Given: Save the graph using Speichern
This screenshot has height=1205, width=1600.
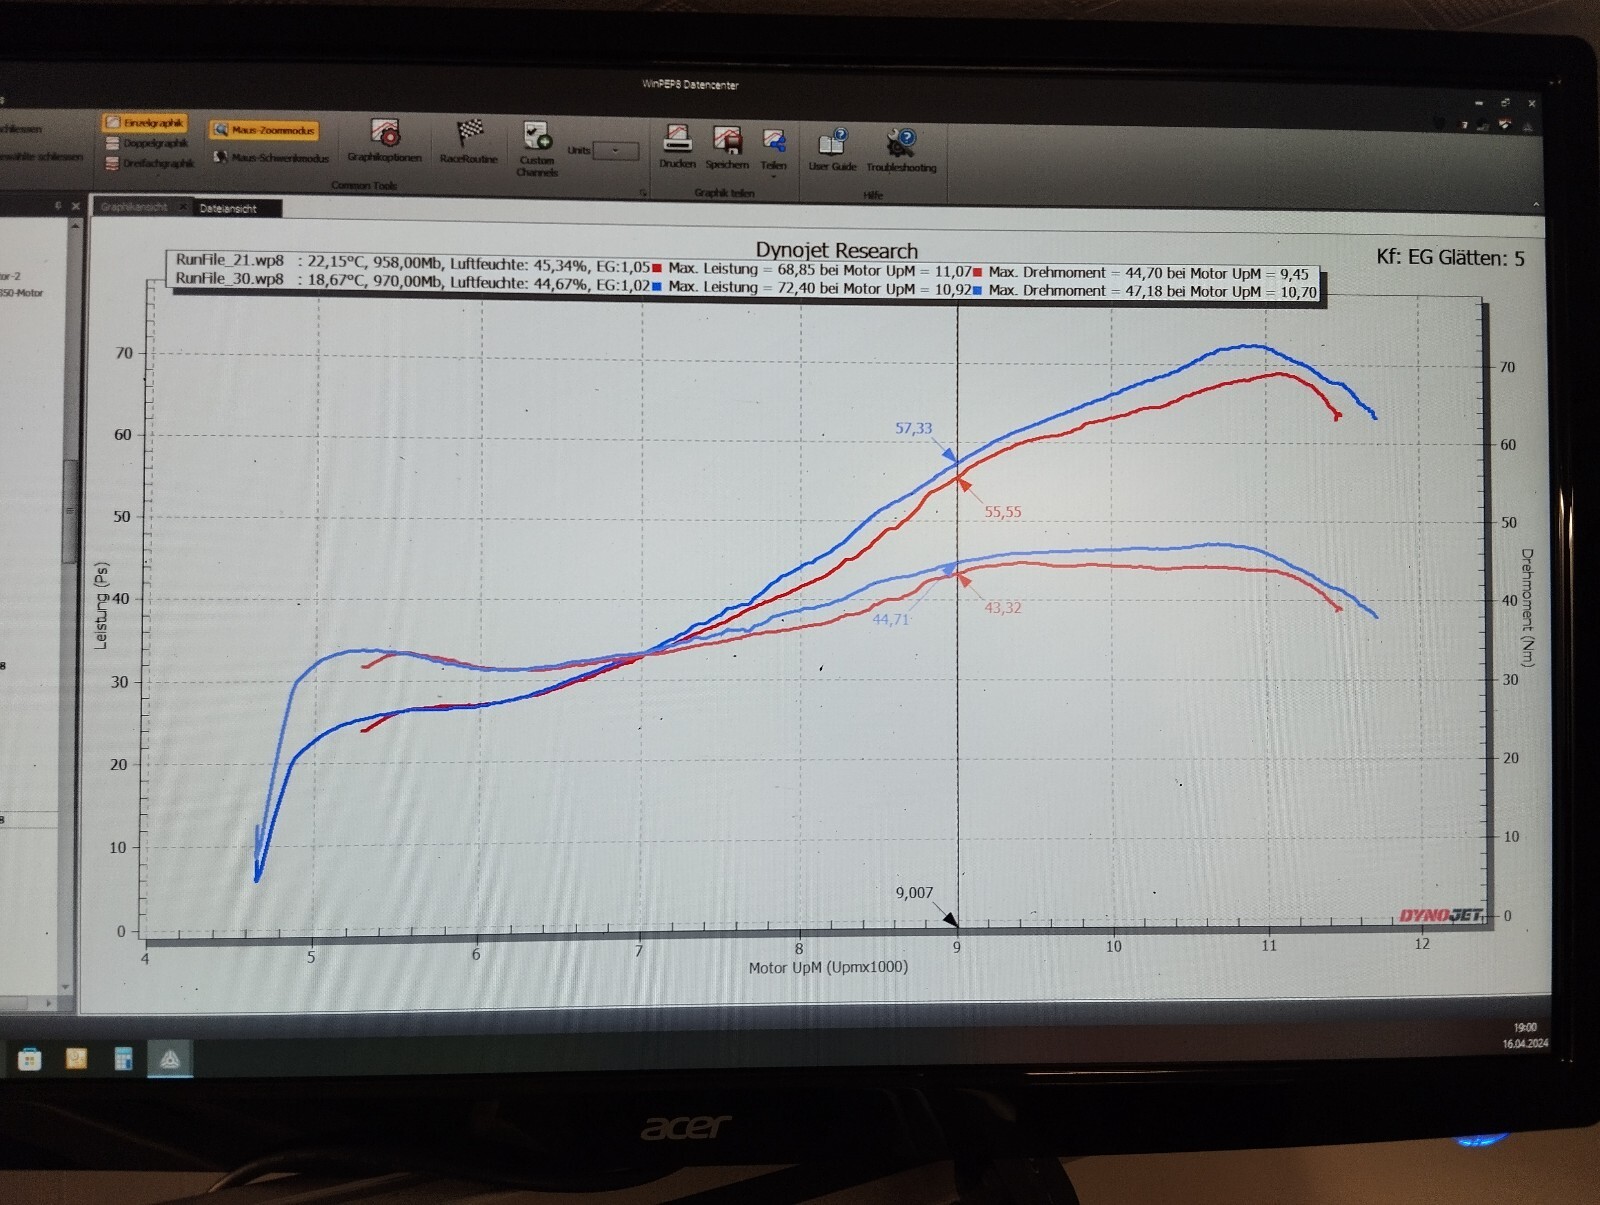Looking at the screenshot, I should click(727, 147).
